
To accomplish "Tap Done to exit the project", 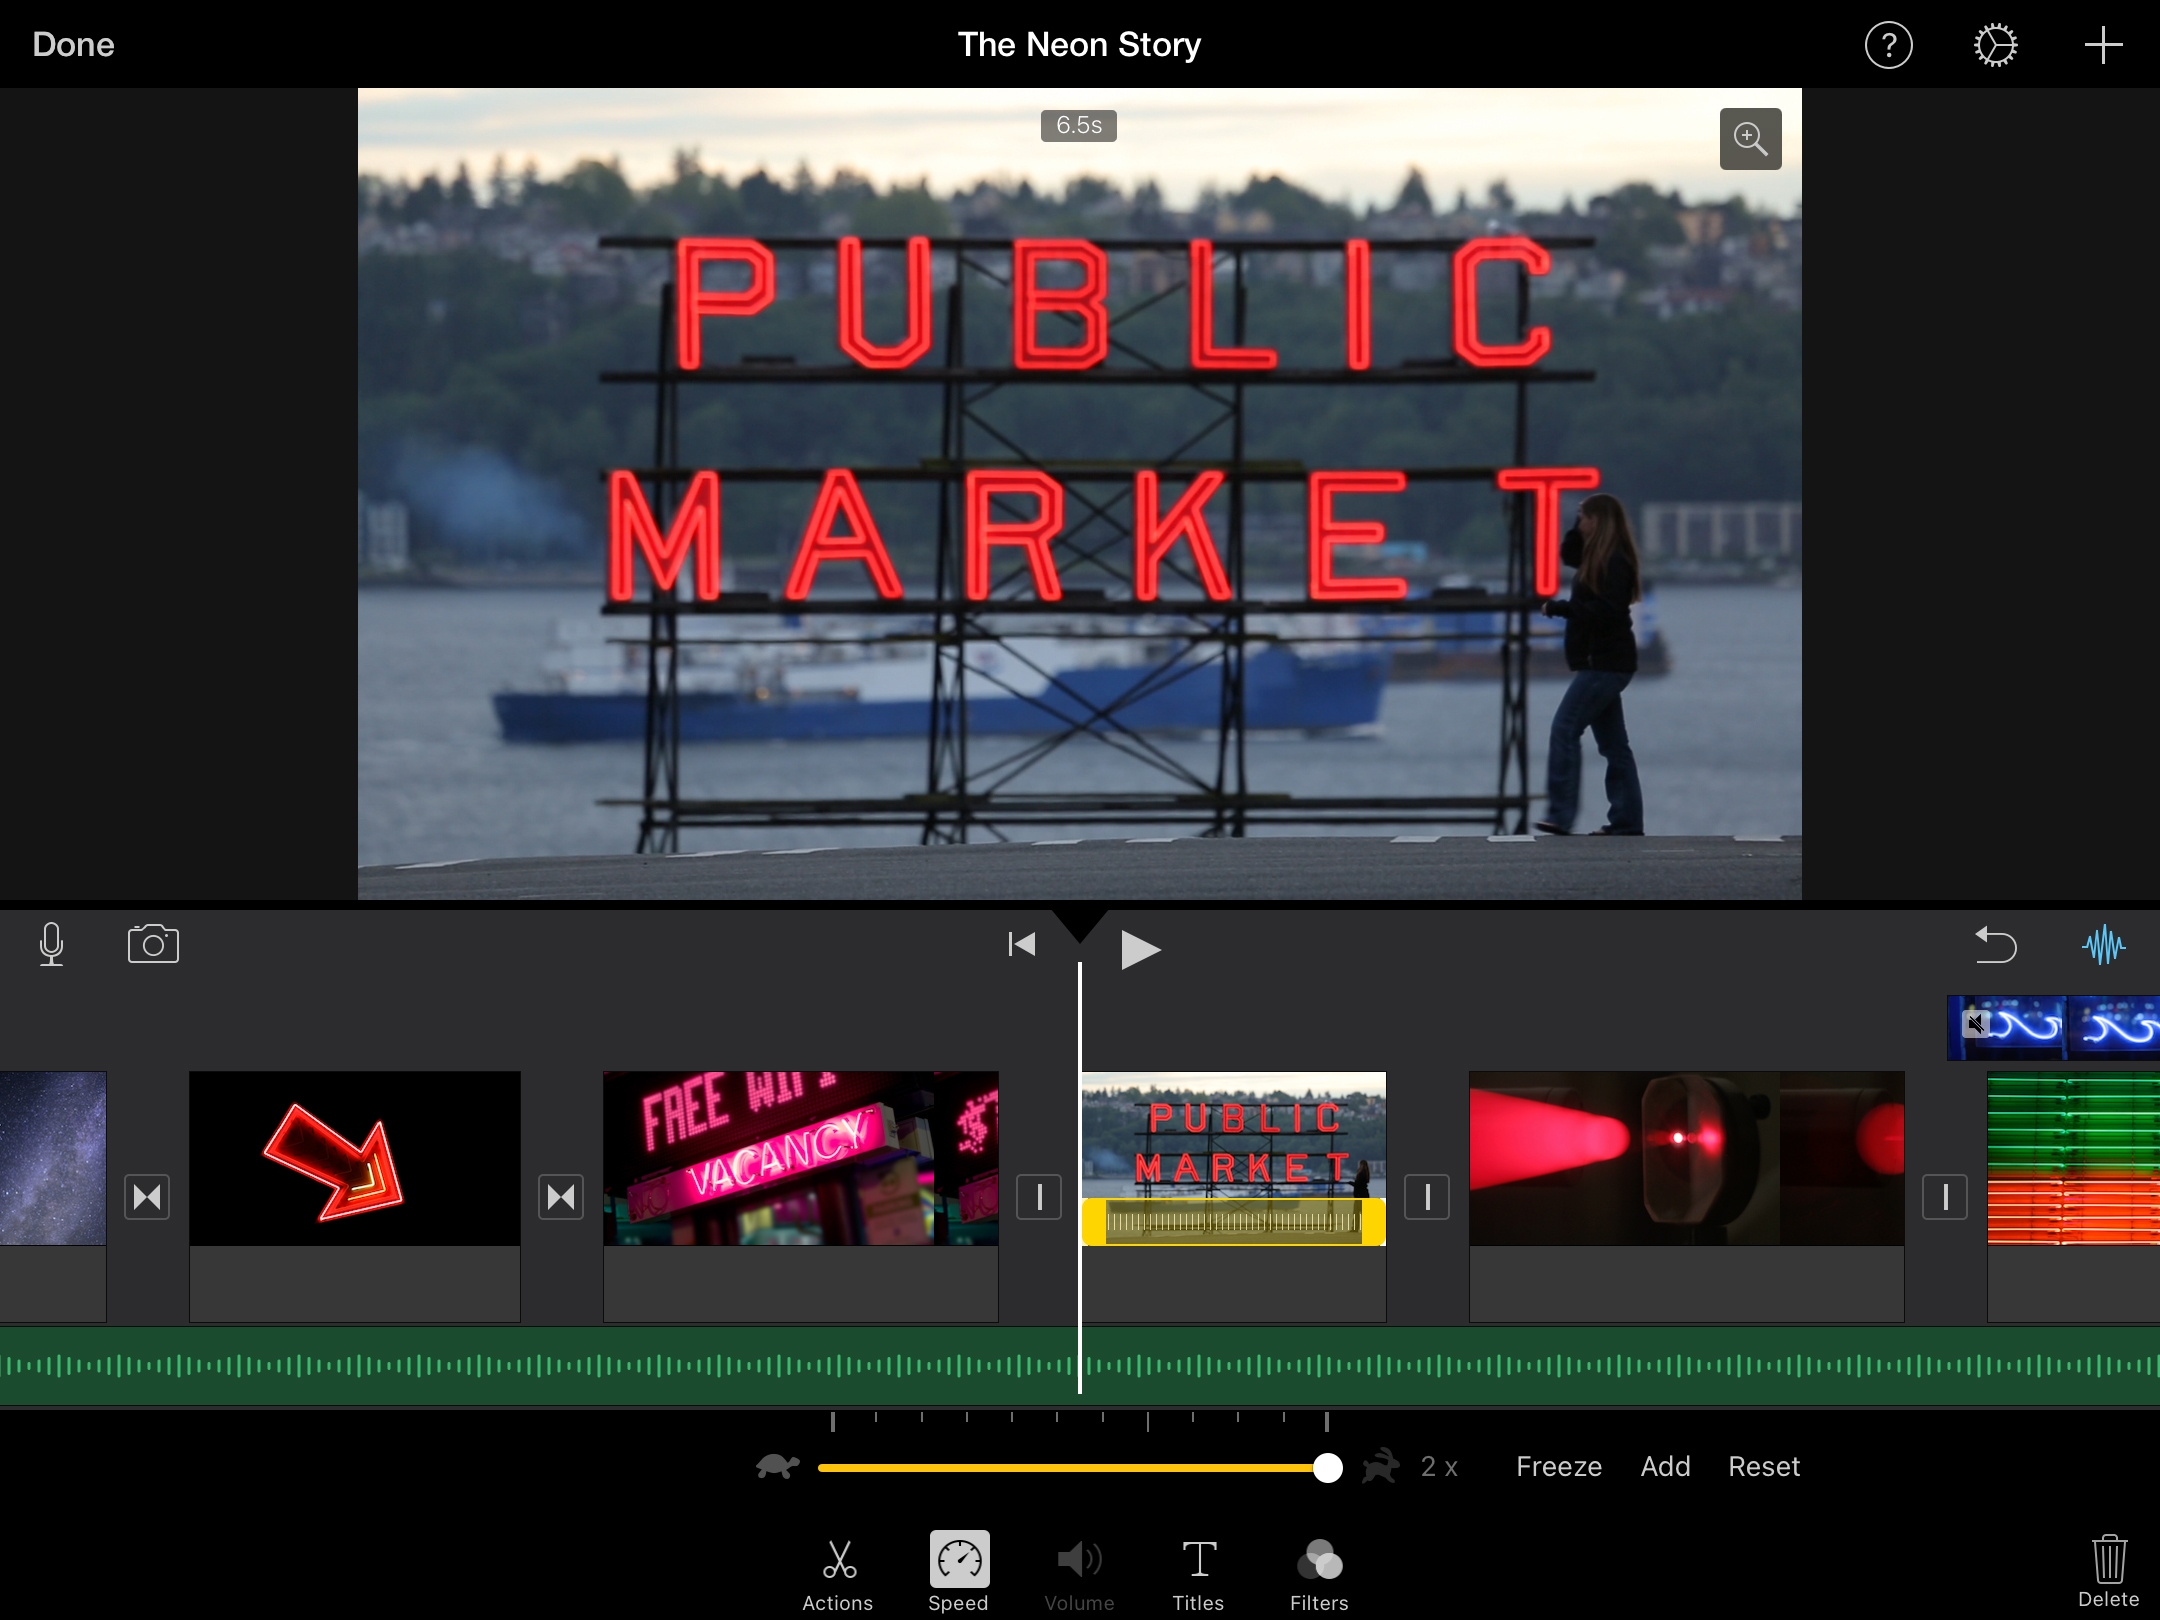I will pos(73,45).
